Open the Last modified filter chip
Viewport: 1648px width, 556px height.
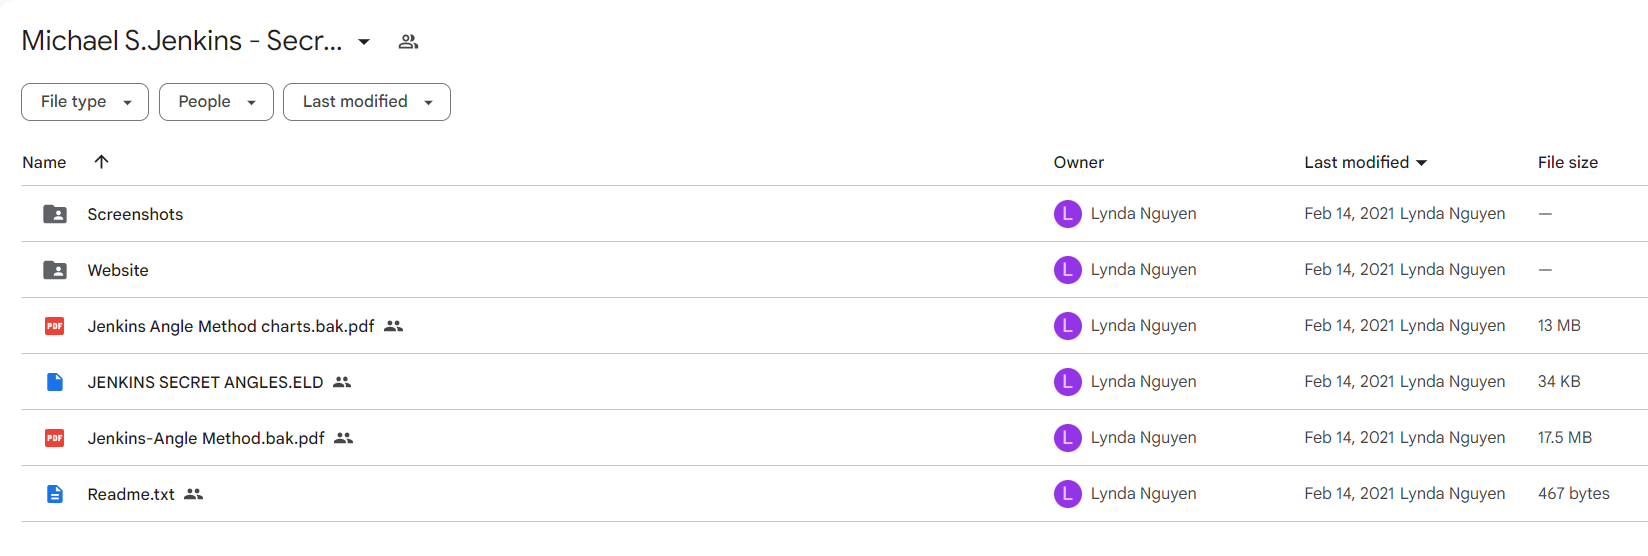(x=367, y=102)
